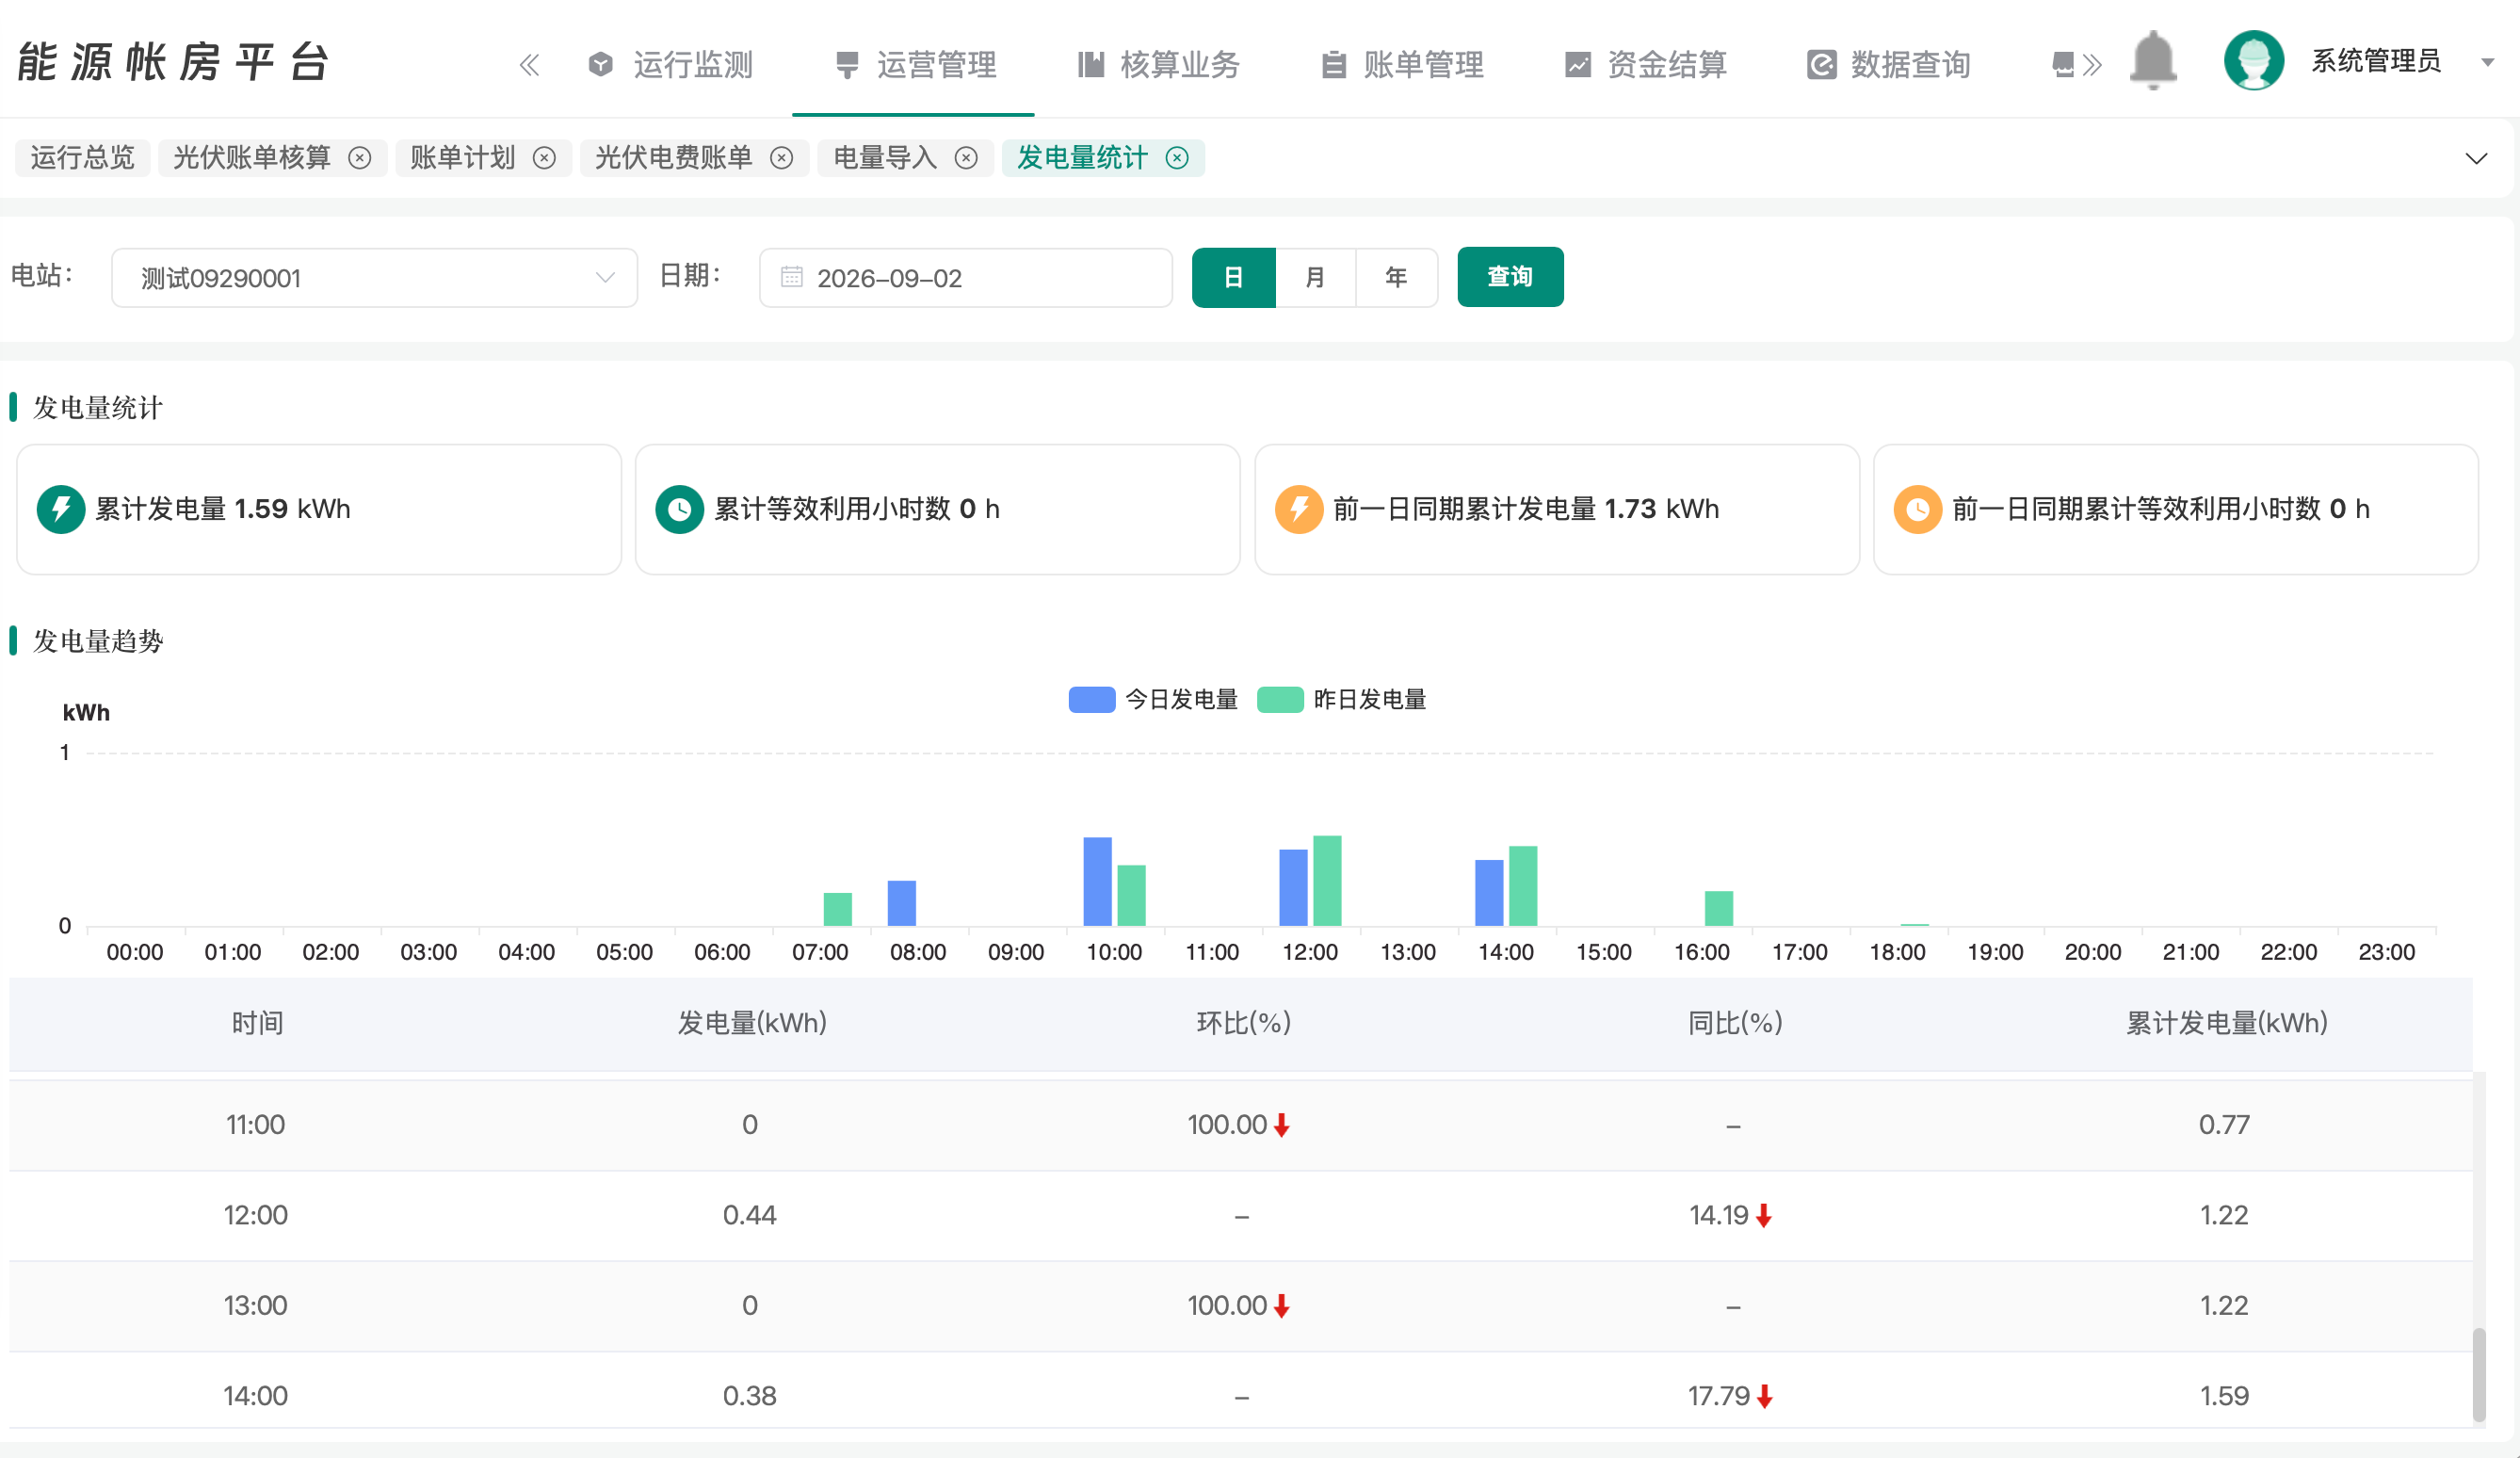This screenshot has width=2520, height=1458.
Task: Switch to the 运行总览 tab
Action: [x=82, y=158]
